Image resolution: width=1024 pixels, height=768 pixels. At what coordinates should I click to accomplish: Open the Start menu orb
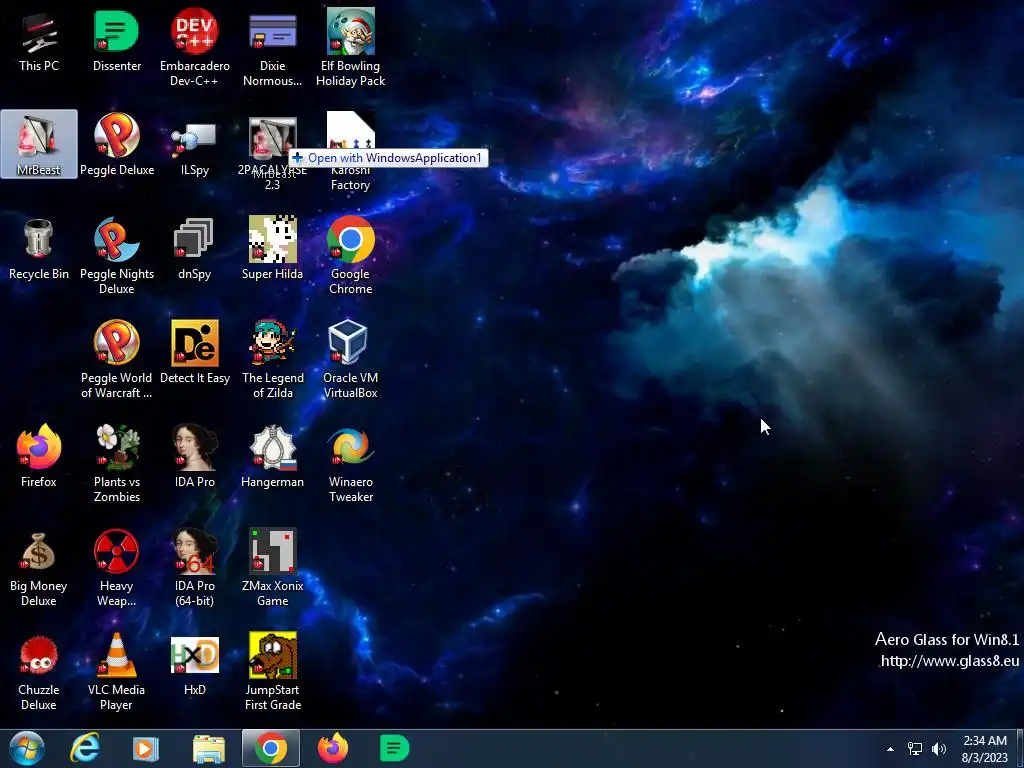click(26, 748)
